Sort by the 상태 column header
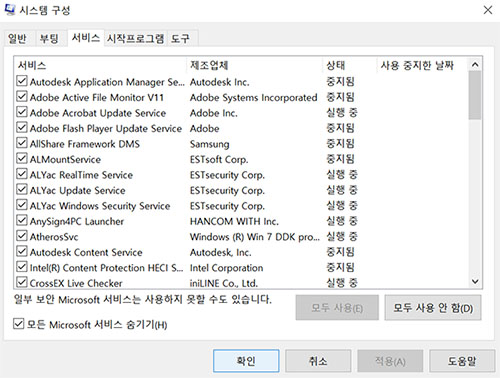This screenshot has width=500, height=378. [349, 65]
